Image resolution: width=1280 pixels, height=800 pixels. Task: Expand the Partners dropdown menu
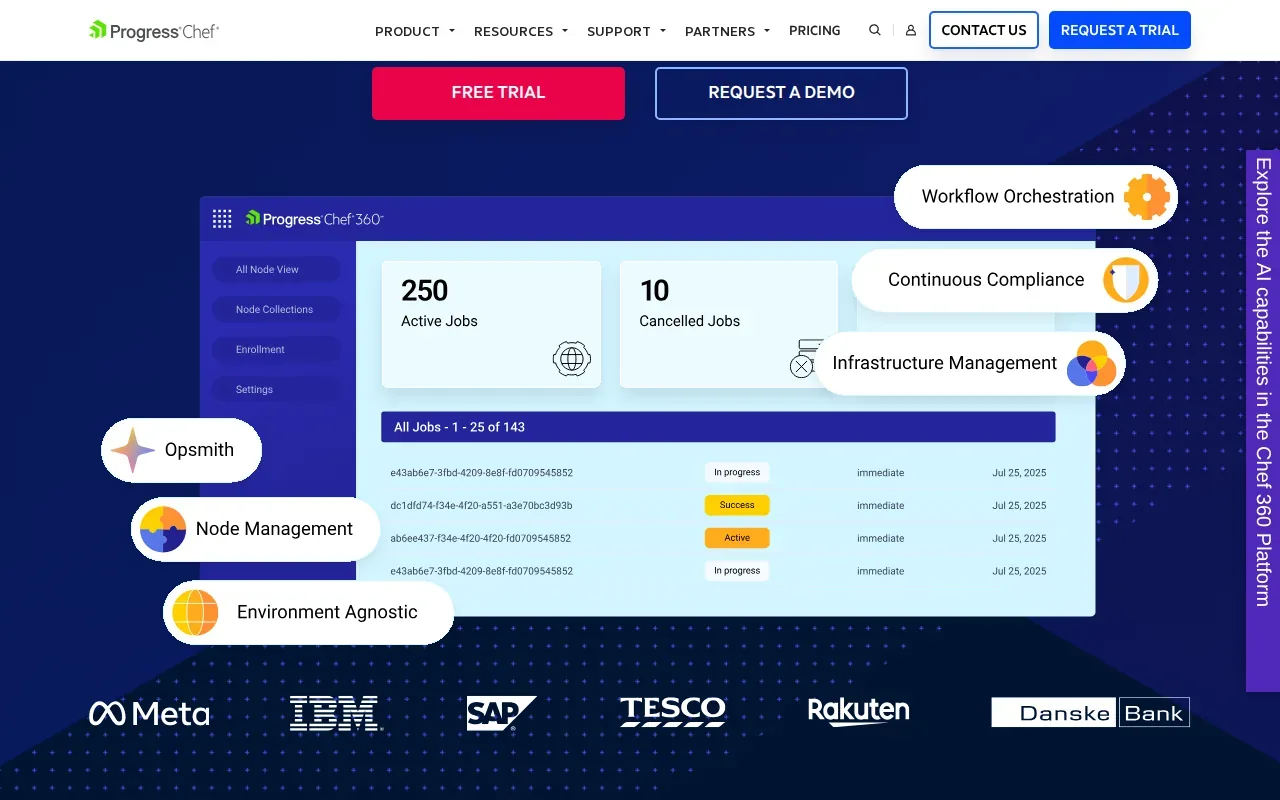[728, 31]
